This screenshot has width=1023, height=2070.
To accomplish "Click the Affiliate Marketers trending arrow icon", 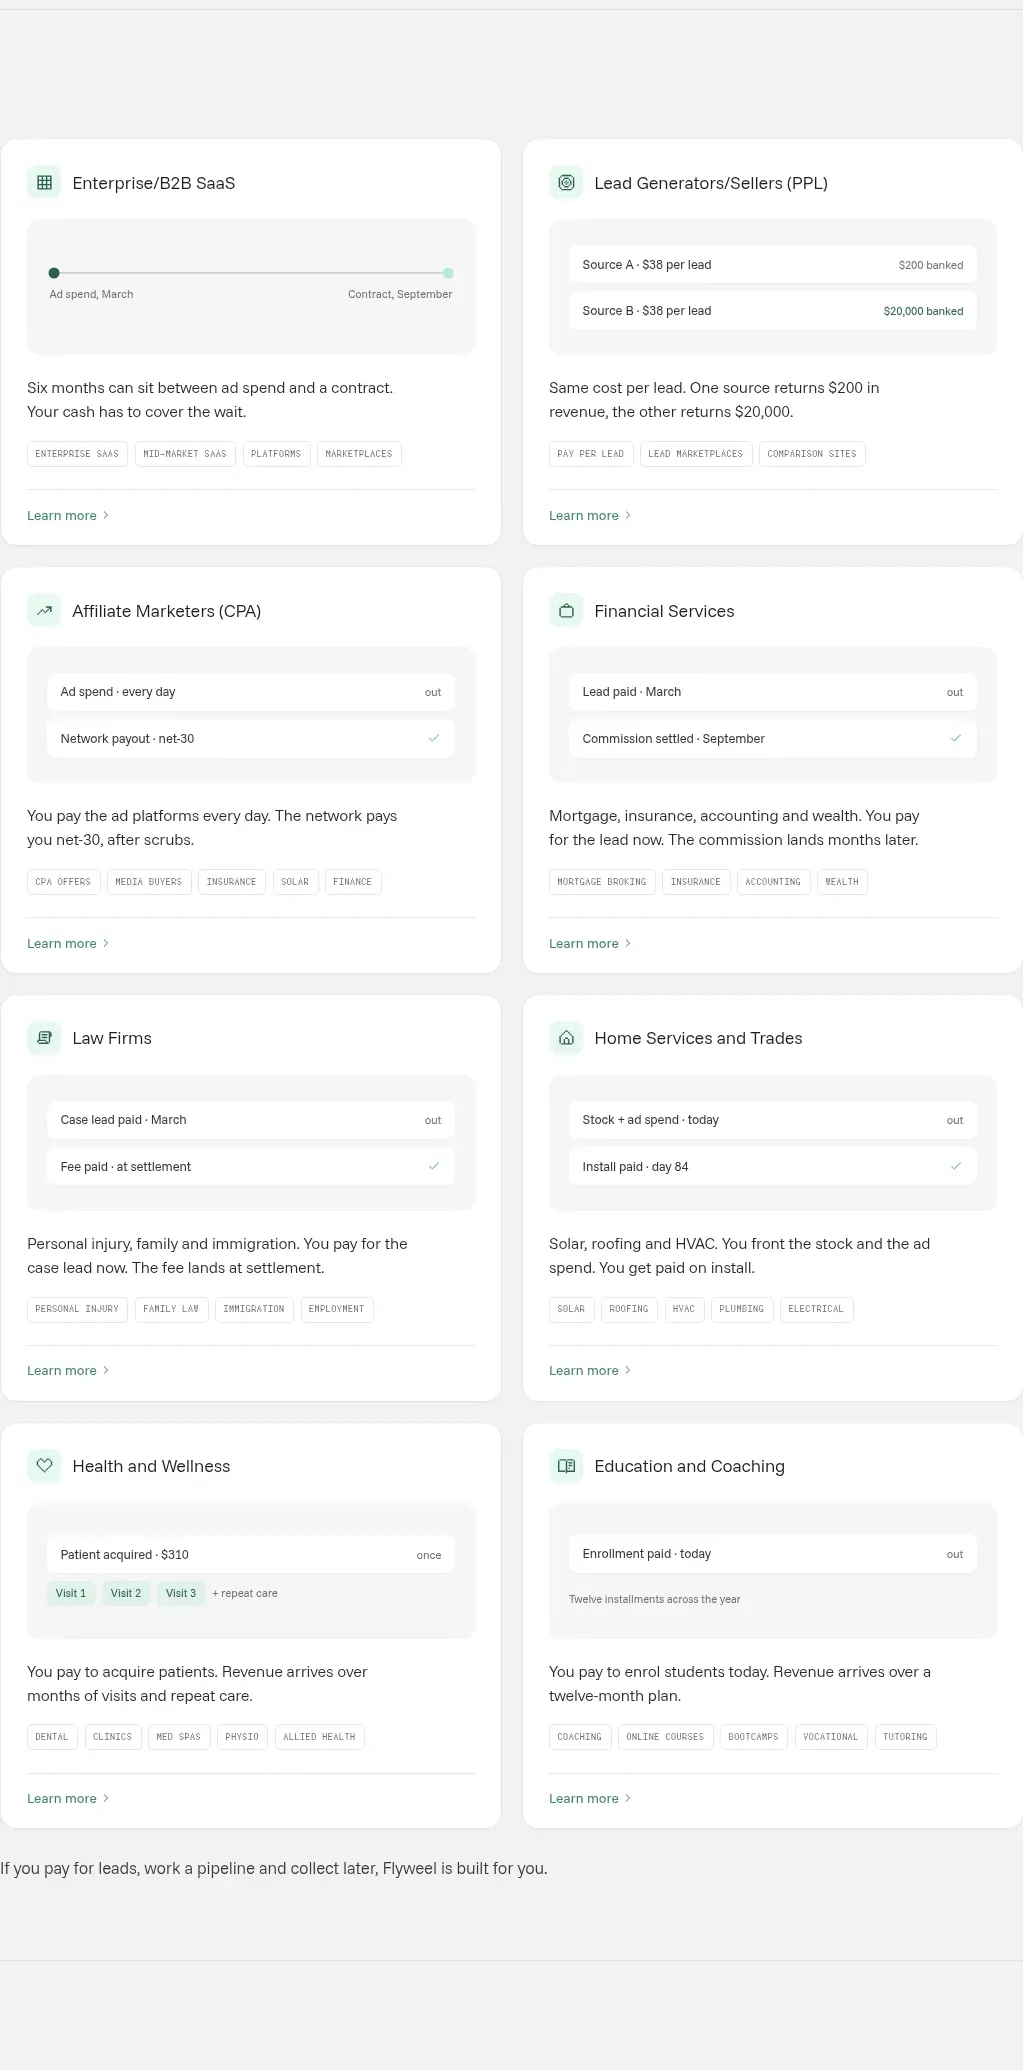I will (44, 611).
